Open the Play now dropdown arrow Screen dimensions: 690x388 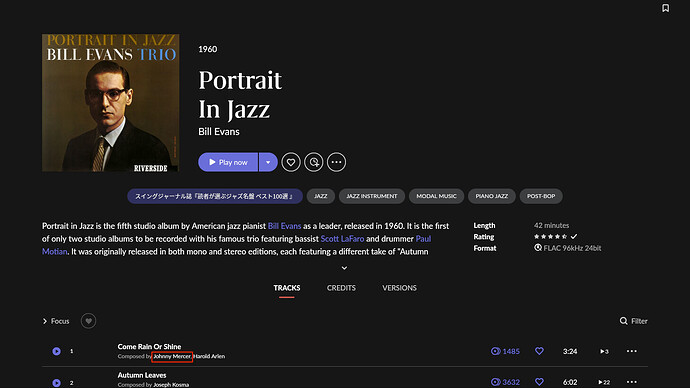(x=268, y=162)
